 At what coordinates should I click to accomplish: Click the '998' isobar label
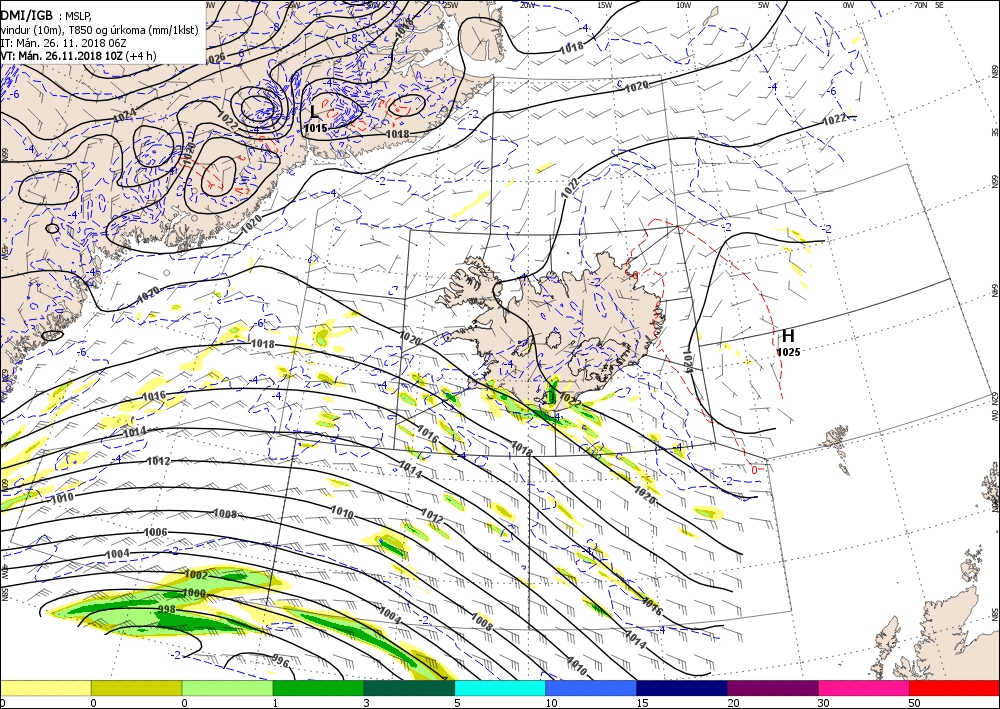[166, 610]
